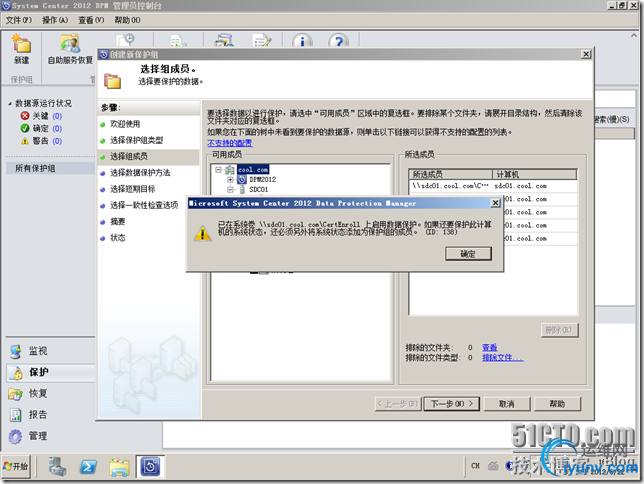Collapse the cool.com tree node
644x484 pixels.
coord(218,170)
